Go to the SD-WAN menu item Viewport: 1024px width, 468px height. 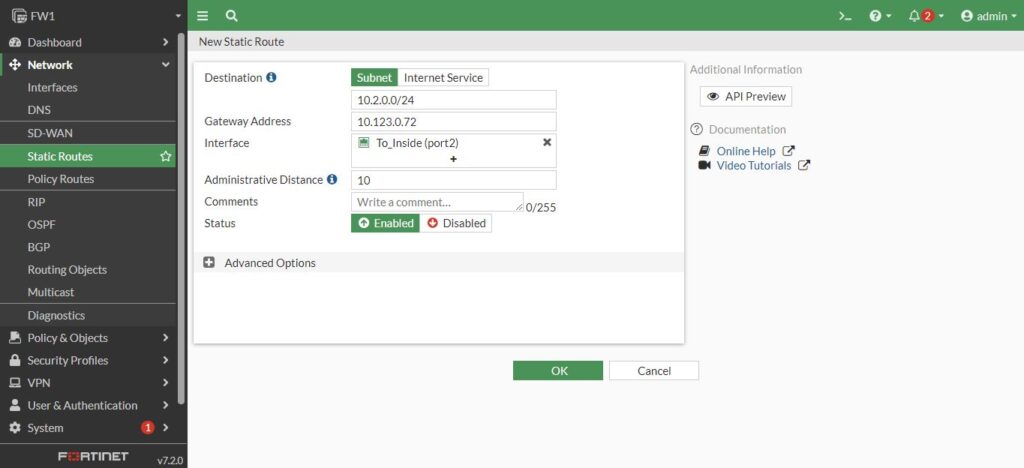50,133
